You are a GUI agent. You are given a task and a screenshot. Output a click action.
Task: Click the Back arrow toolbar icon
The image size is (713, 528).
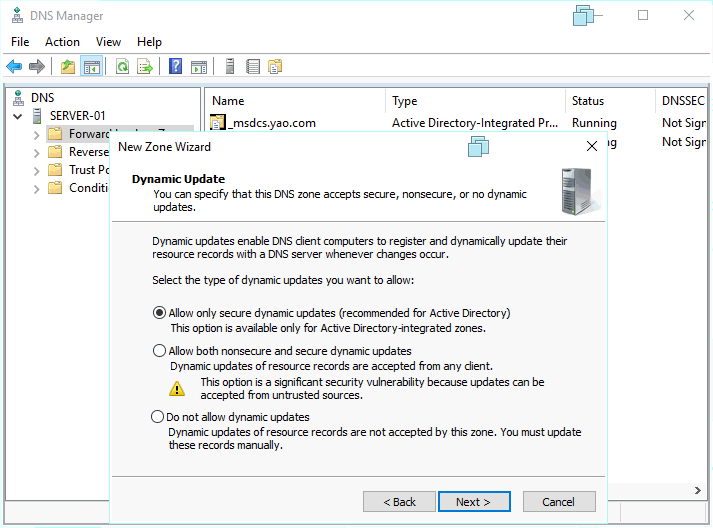click(14, 67)
